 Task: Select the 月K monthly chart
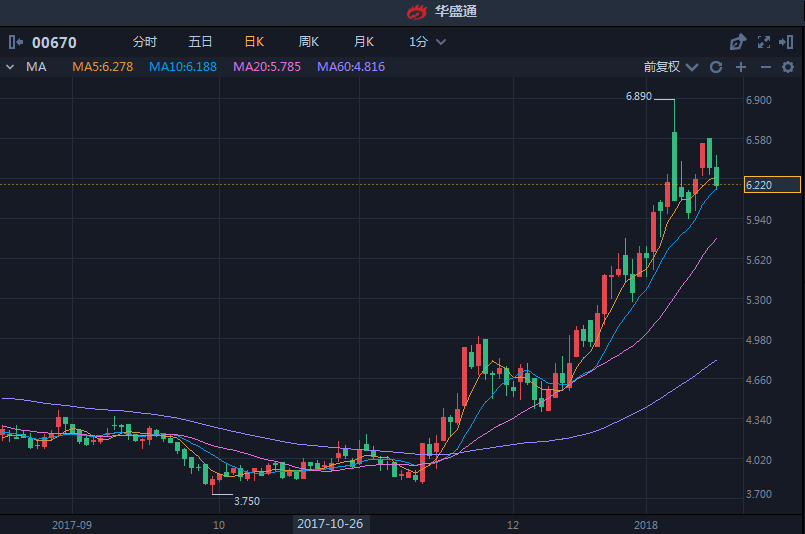[363, 42]
